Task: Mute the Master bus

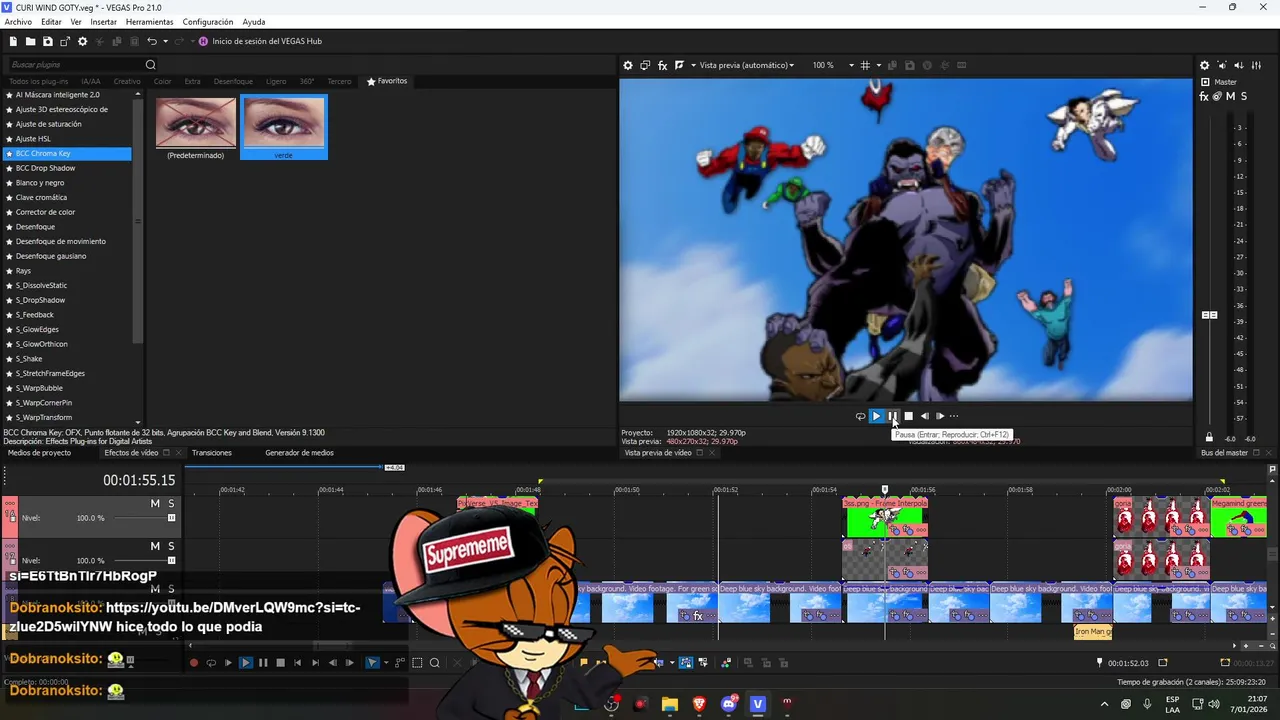Action: click(x=1230, y=96)
